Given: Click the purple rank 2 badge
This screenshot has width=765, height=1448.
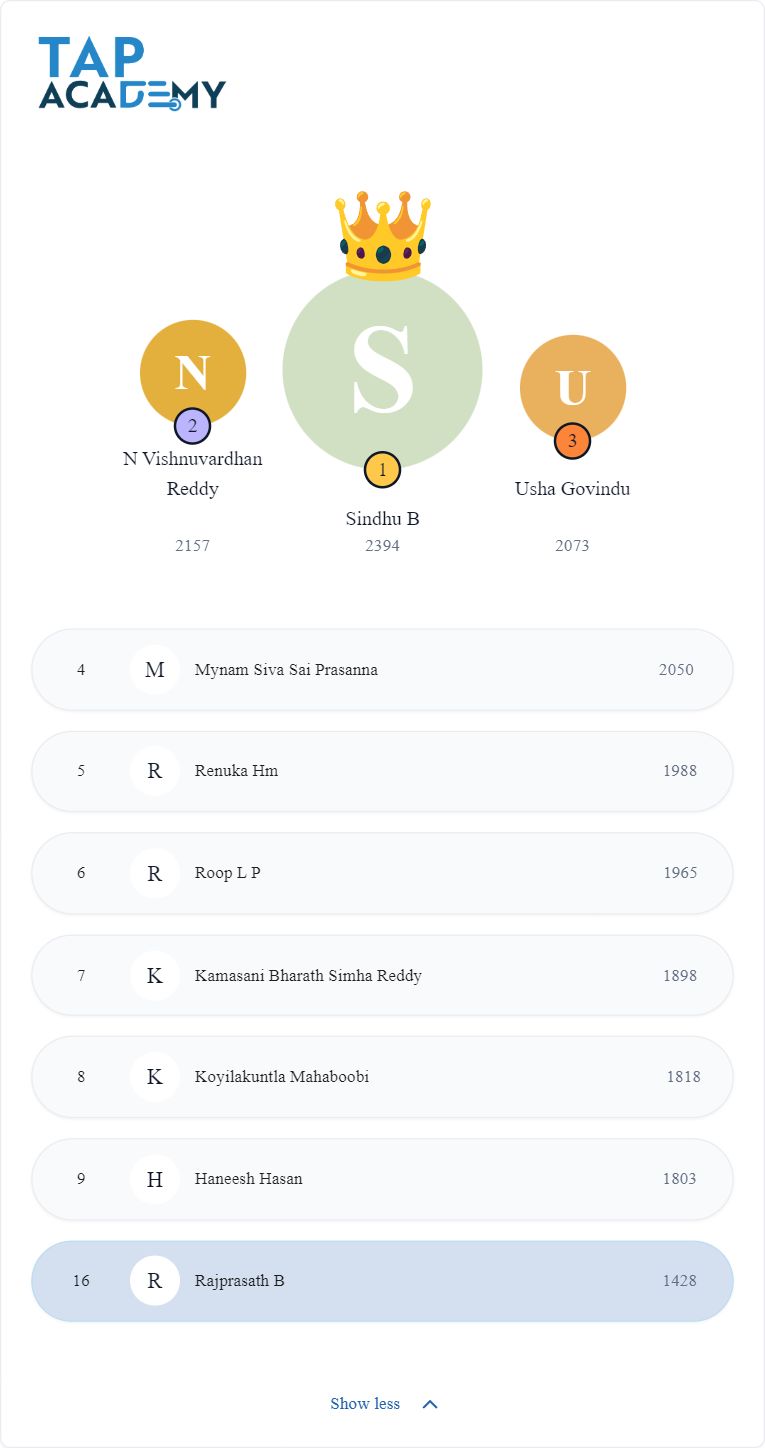Looking at the screenshot, I should point(192,426).
